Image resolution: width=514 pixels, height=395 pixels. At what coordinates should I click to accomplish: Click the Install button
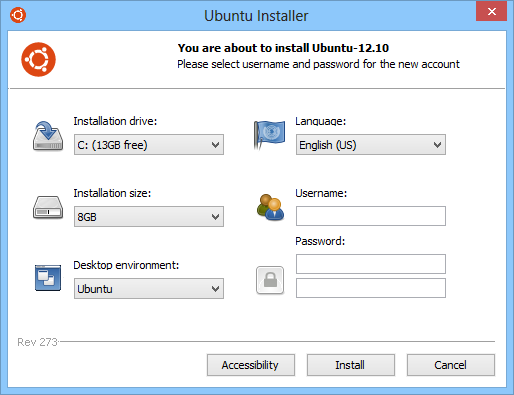(351, 365)
